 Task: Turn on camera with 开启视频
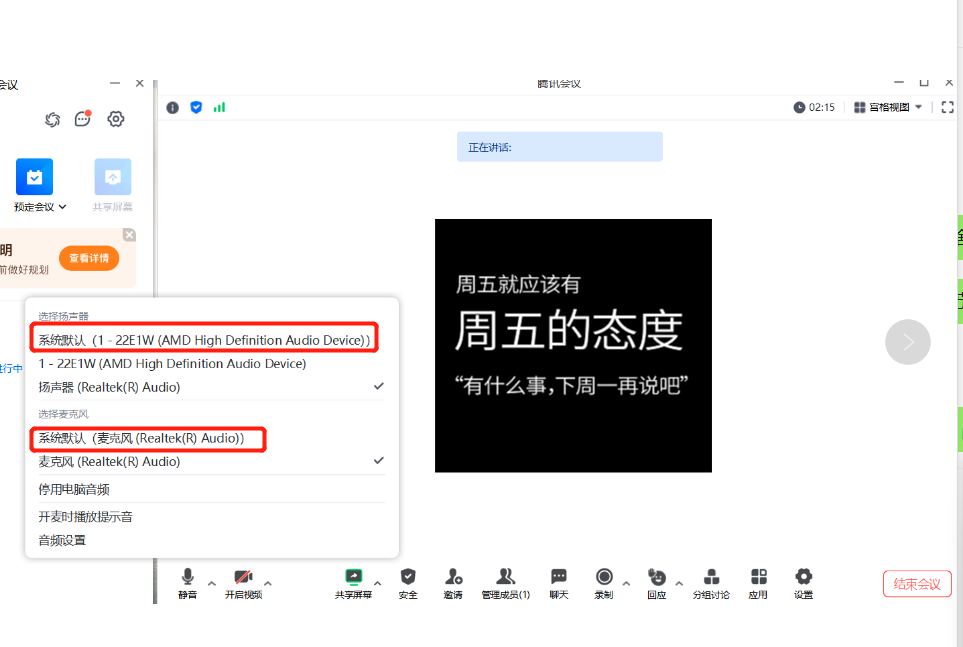tap(243, 583)
